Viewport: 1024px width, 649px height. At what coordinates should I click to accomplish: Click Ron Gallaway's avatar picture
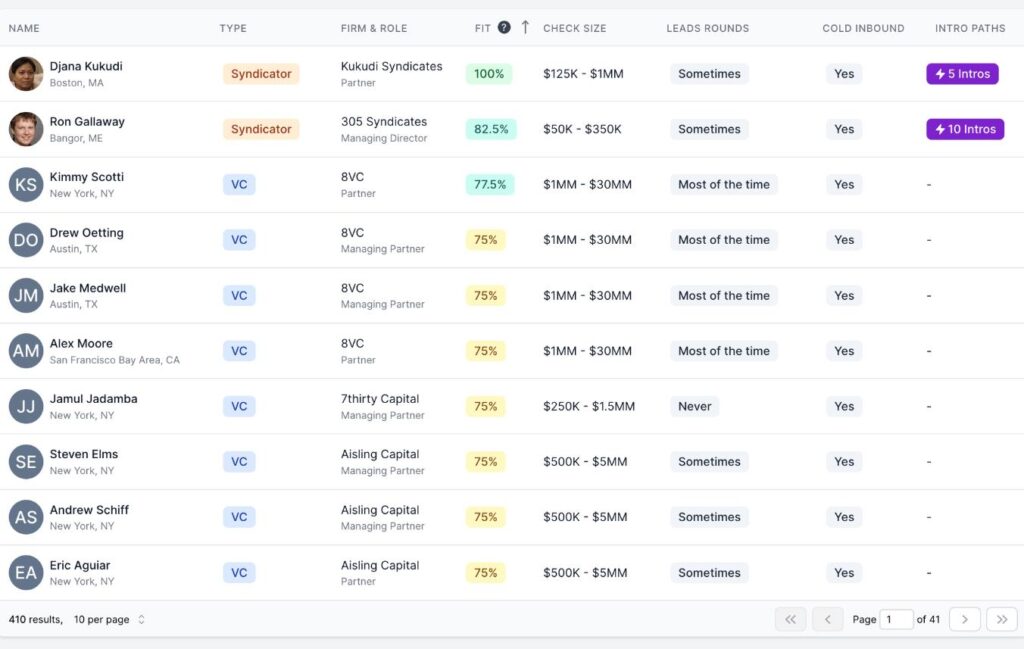tap(25, 129)
